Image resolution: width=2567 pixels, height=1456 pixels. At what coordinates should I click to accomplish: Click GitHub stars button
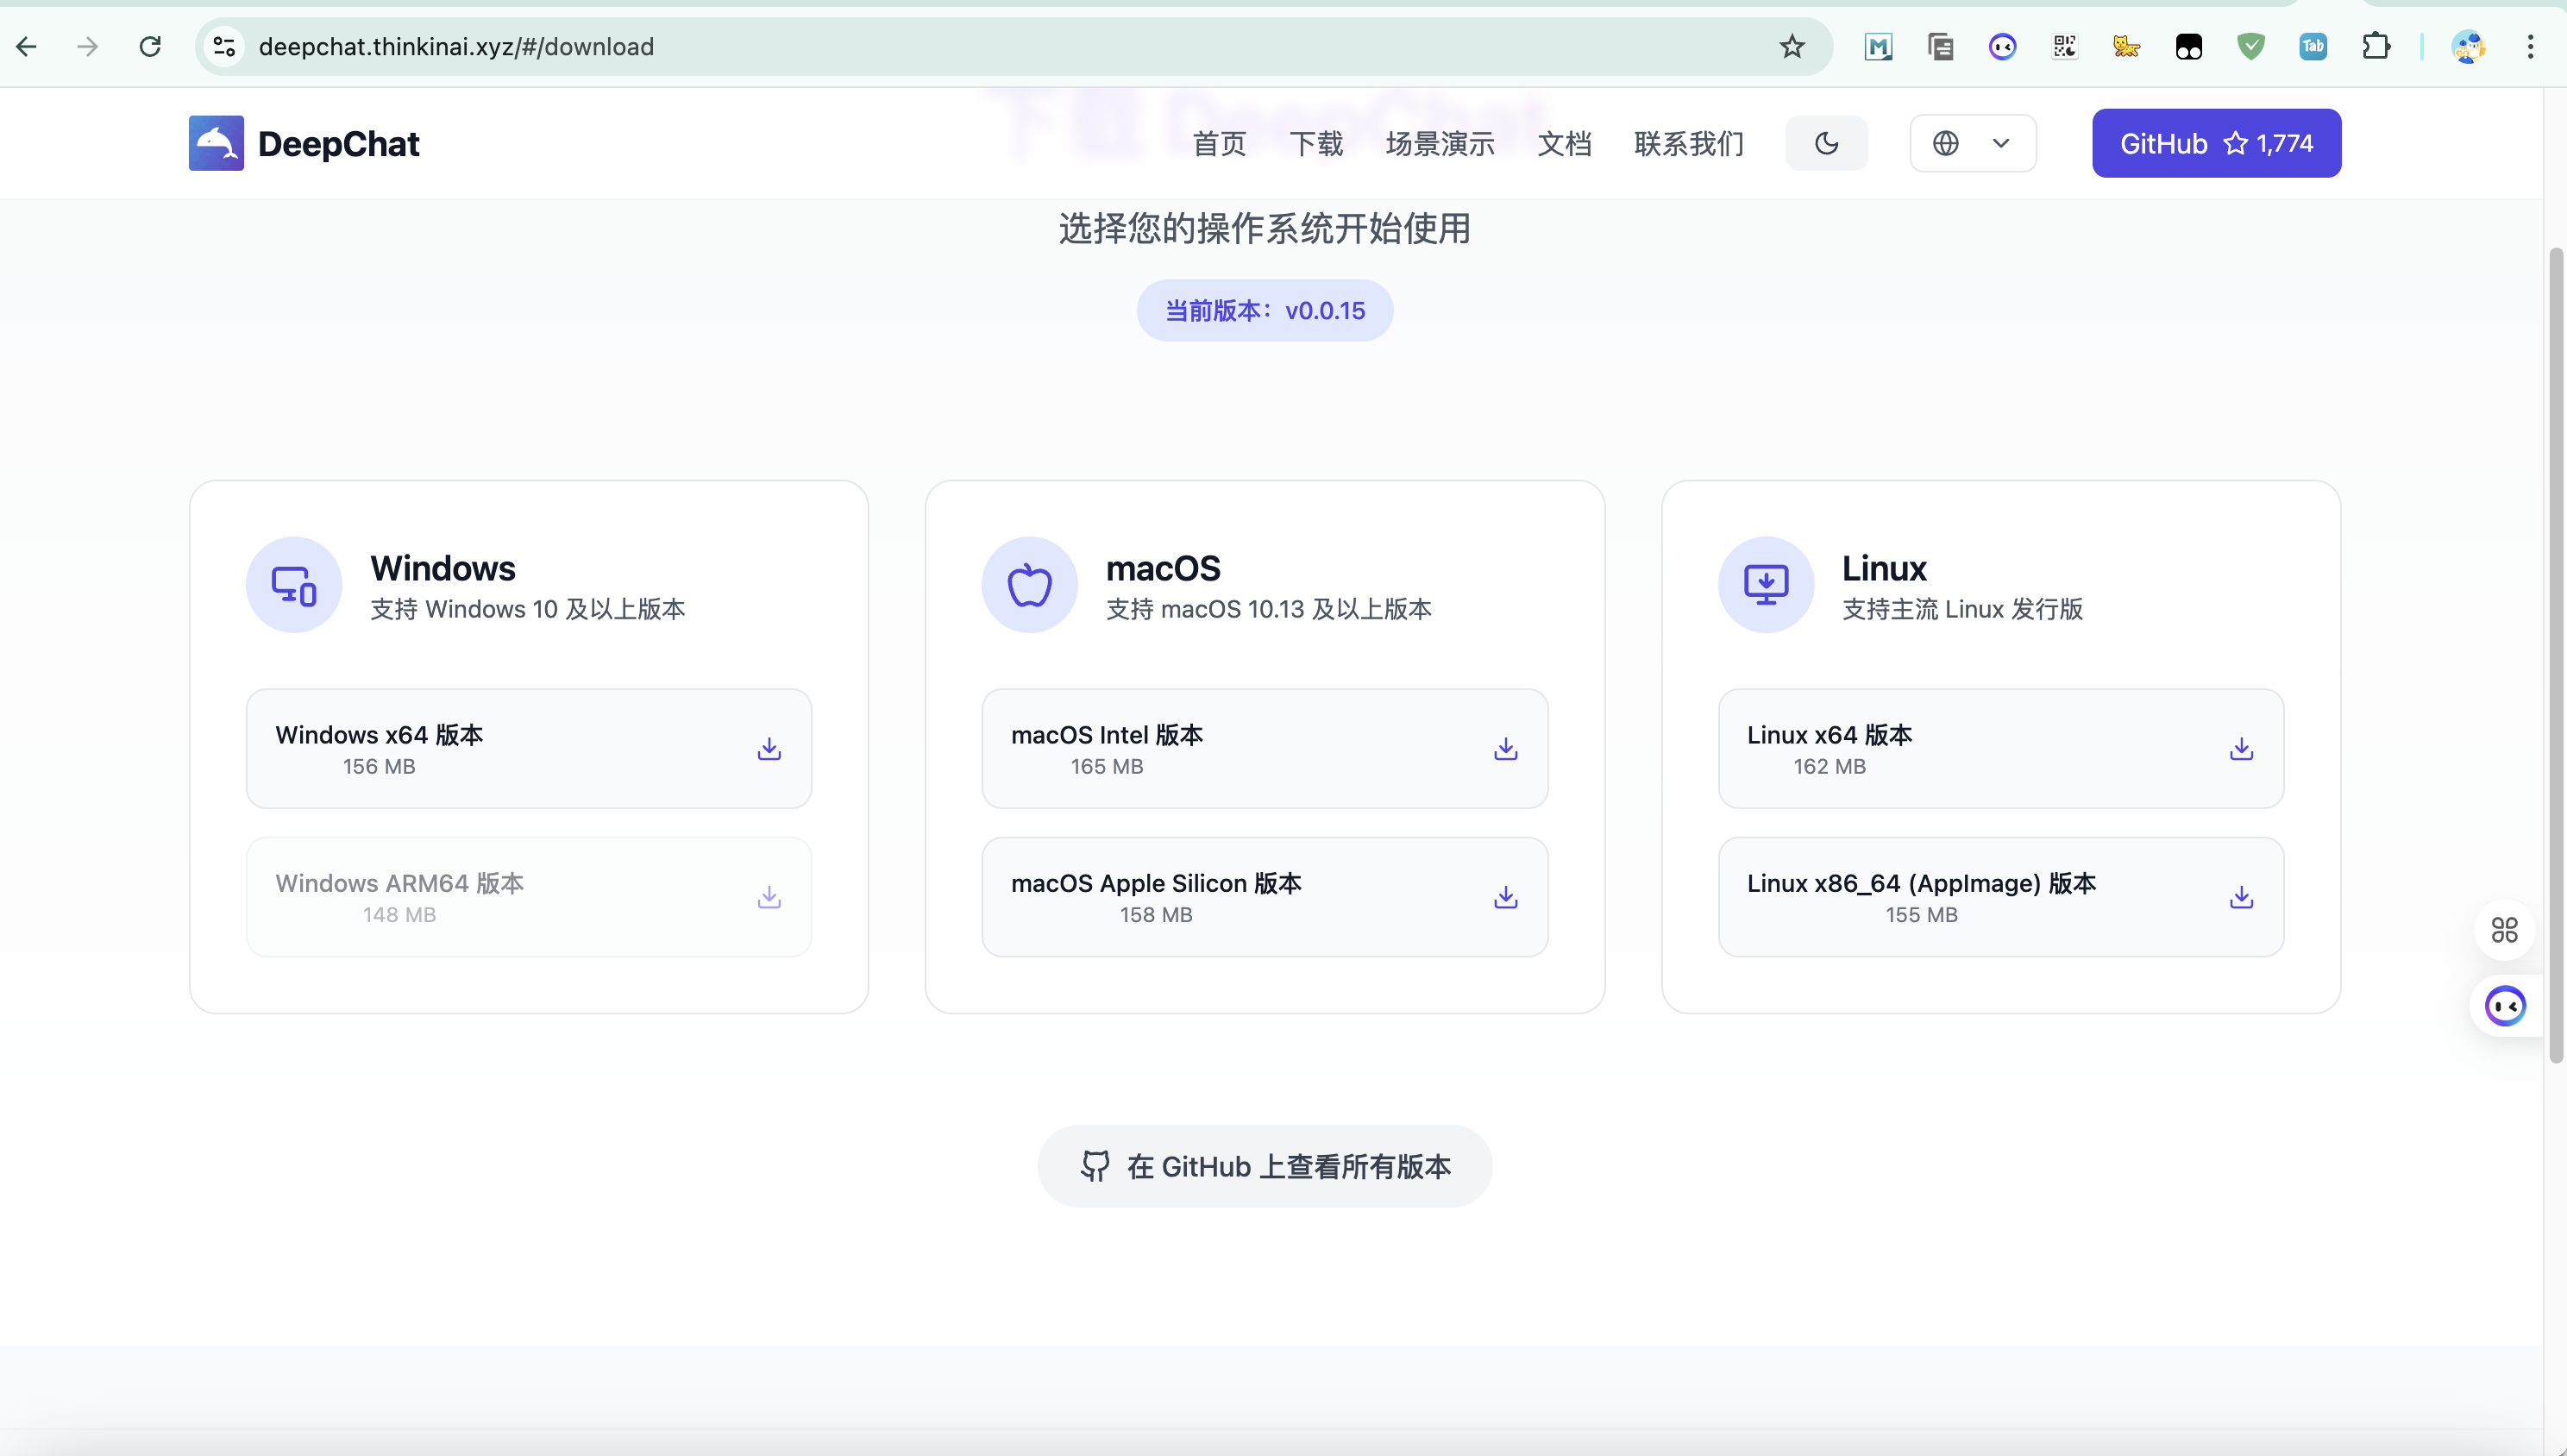[x=2215, y=143]
